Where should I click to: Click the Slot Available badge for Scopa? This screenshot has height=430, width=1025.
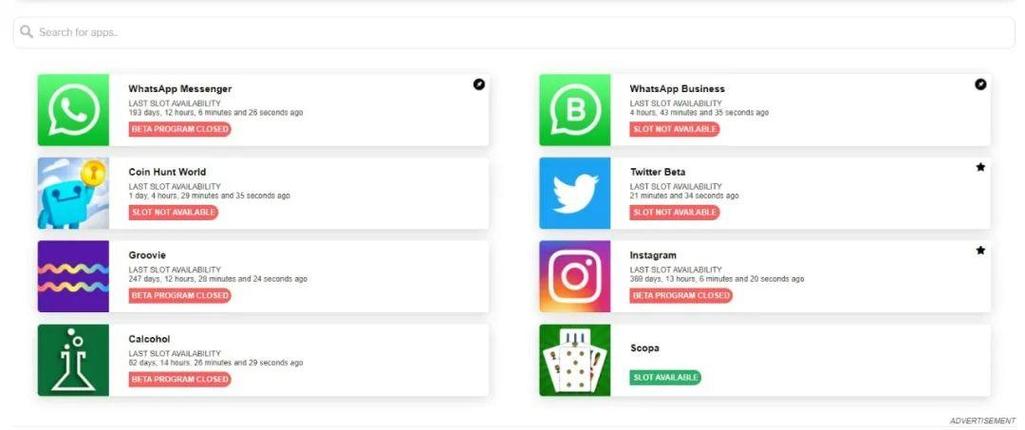point(665,377)
